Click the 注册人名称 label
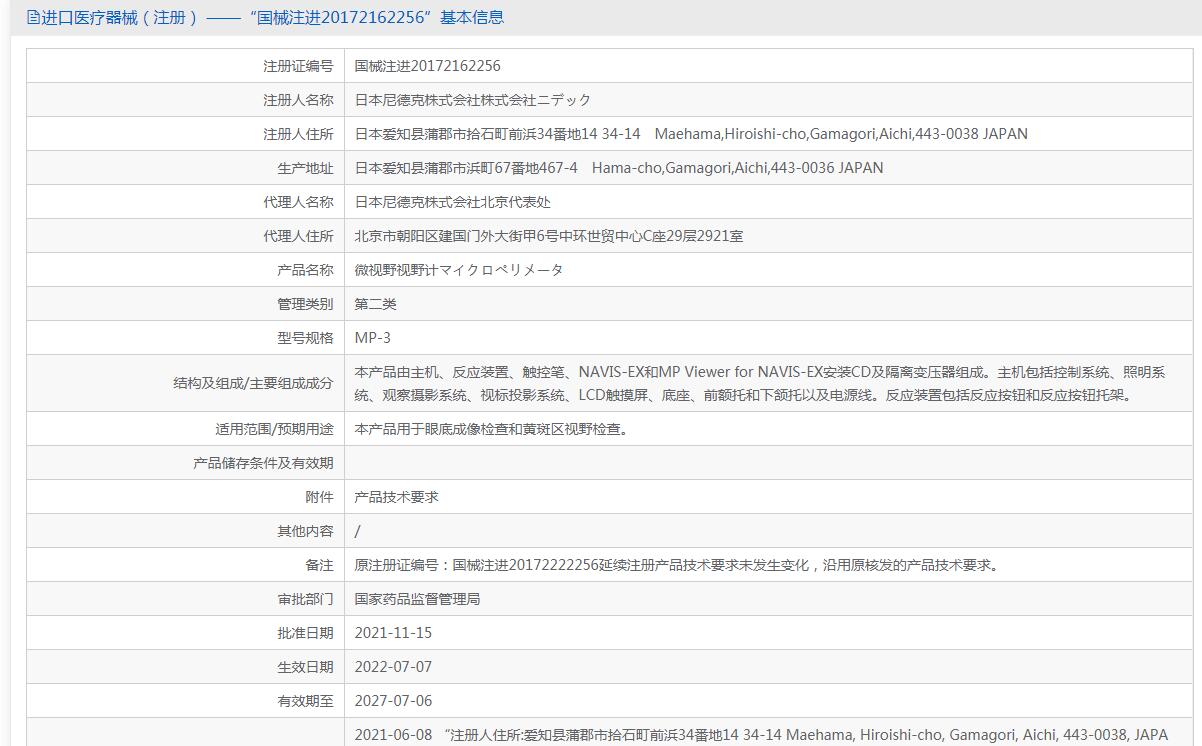 (298, 100)
